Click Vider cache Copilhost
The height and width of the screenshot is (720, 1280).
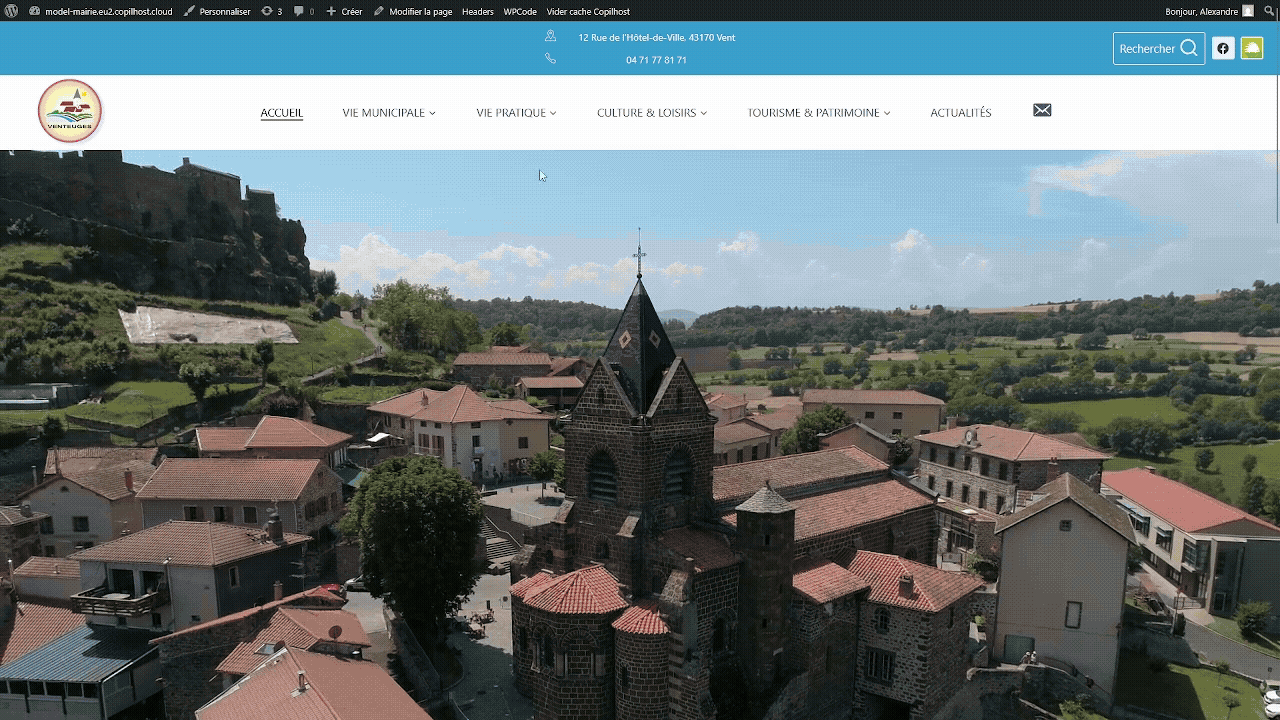[588, 11]
